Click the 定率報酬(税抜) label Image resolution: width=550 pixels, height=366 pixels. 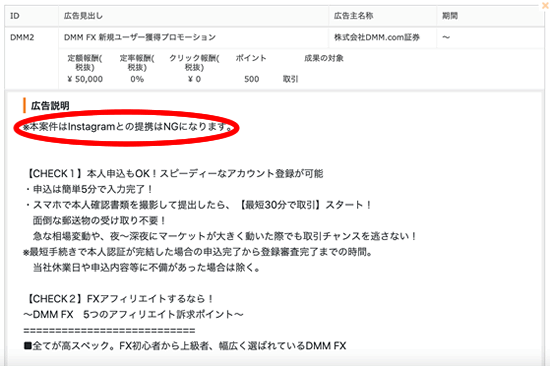point(137,62)
